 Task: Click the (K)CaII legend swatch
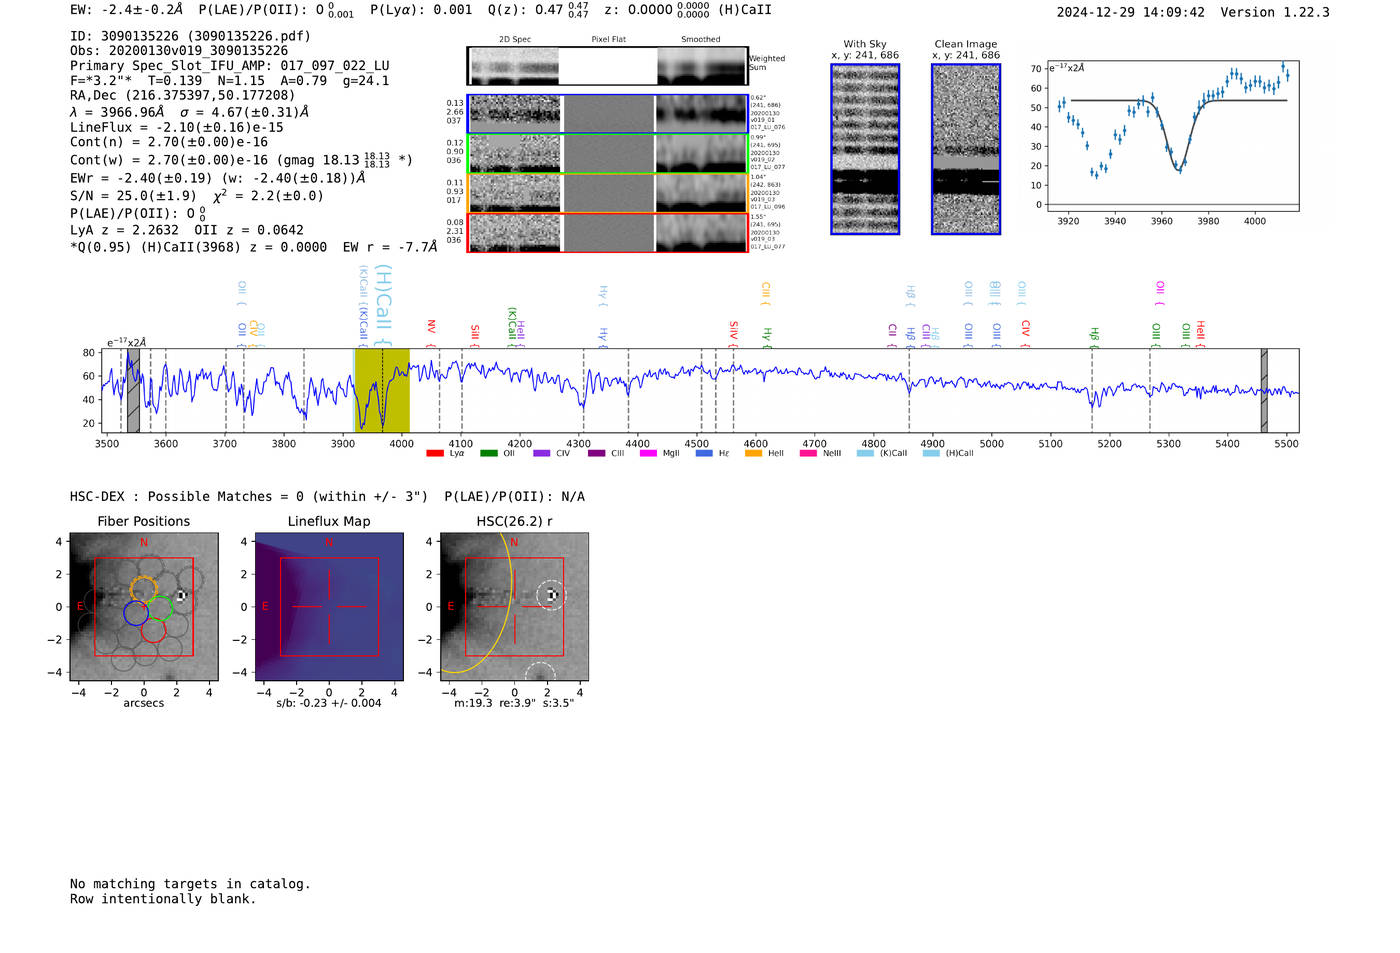coord(865,453)
